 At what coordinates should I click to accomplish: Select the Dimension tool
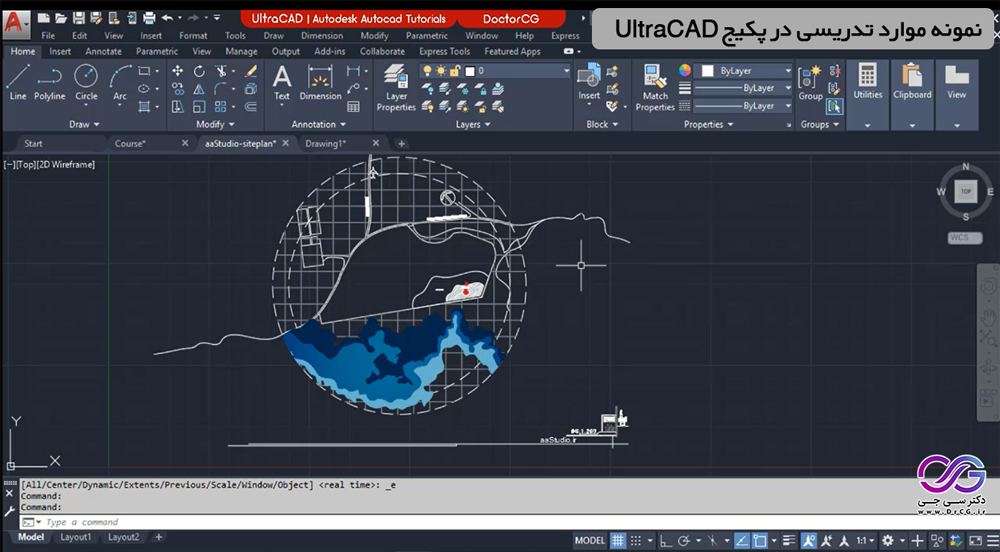[x=320, y=83]
